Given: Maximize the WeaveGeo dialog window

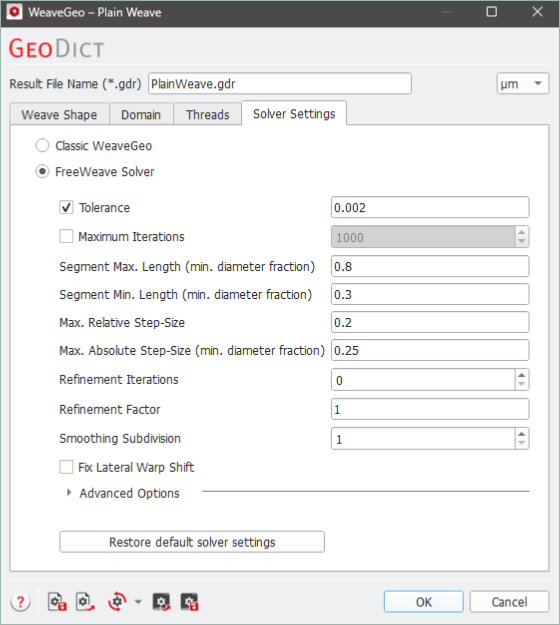Looking at the screenshot, I should (x=492, y=12).
